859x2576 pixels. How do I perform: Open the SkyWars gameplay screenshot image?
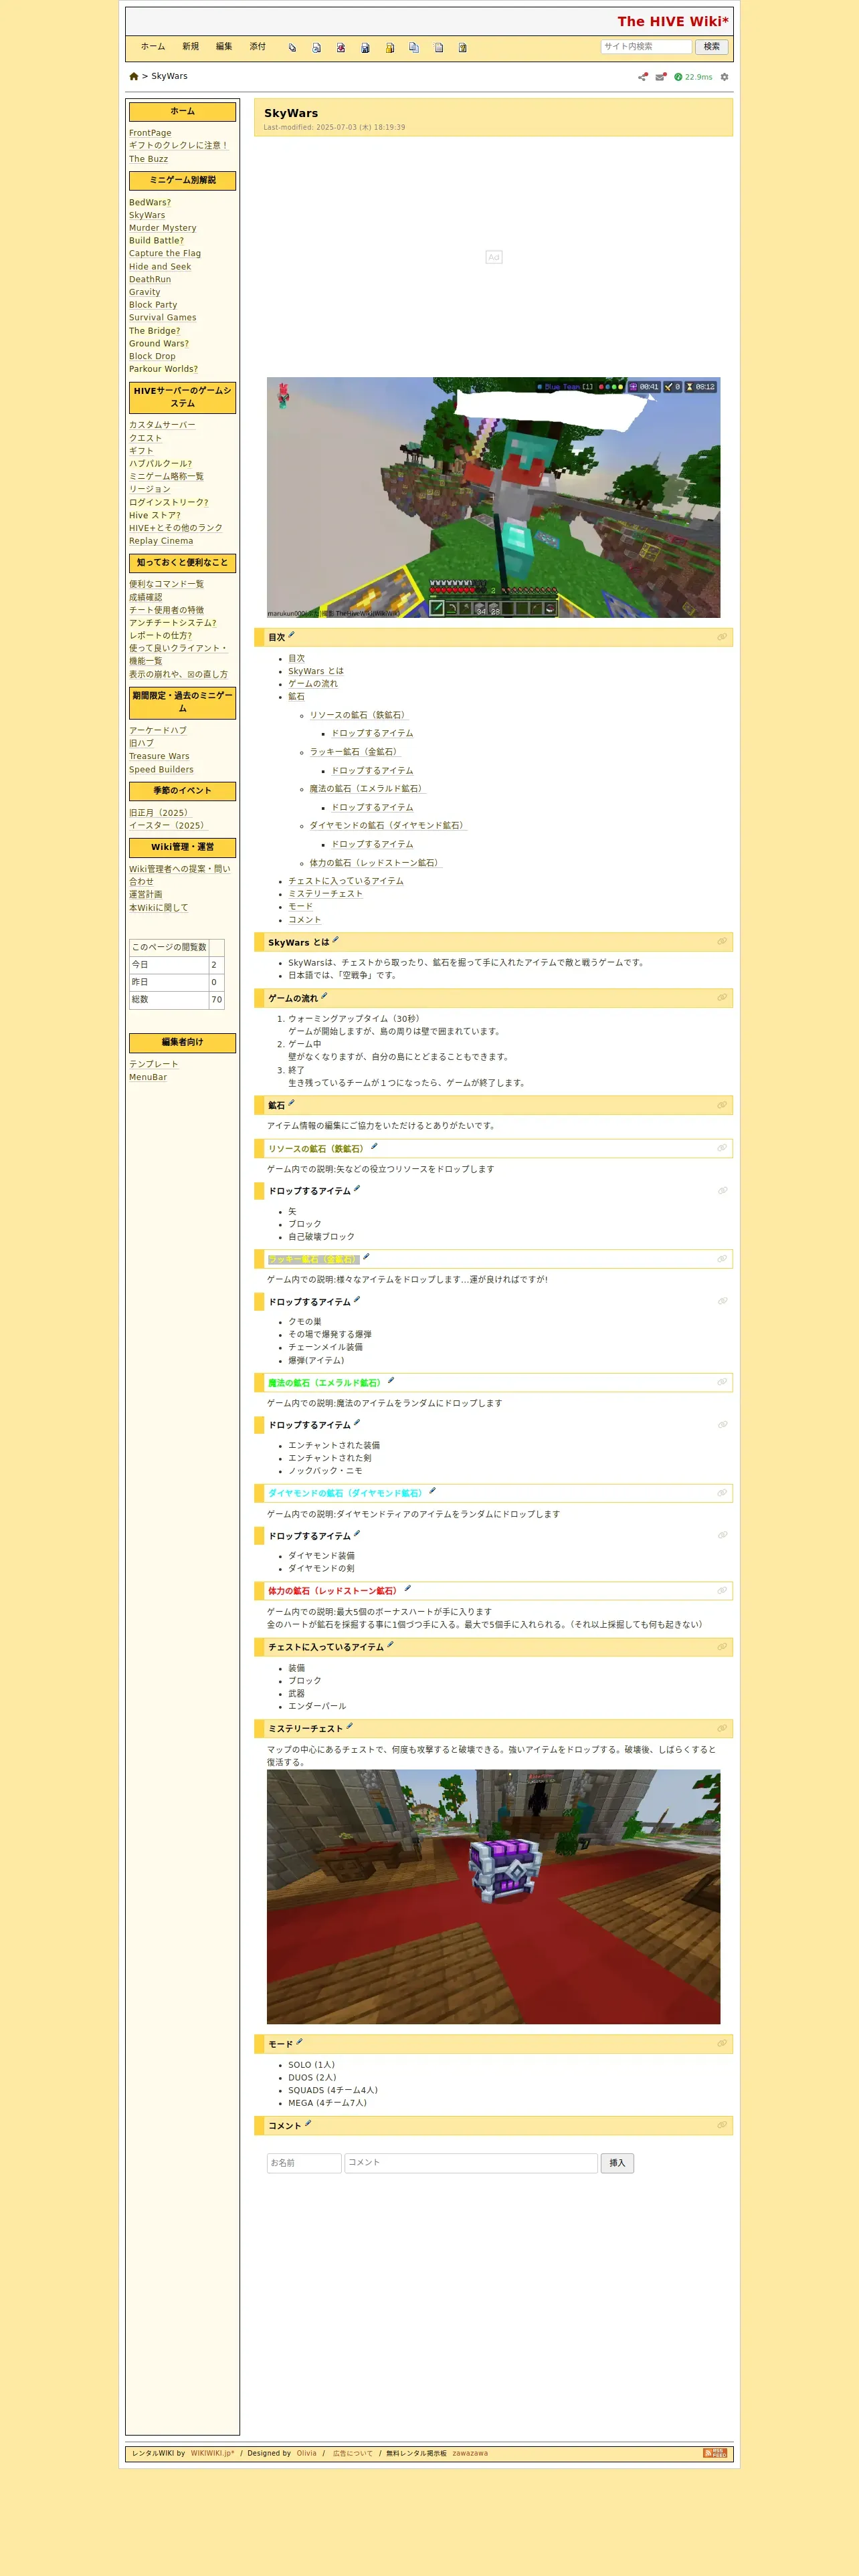493,497
